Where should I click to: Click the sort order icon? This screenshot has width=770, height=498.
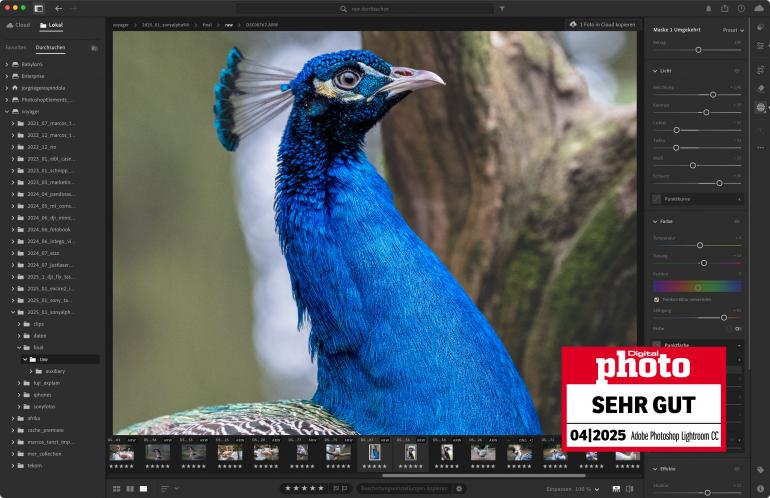click(x=165, y=489)
